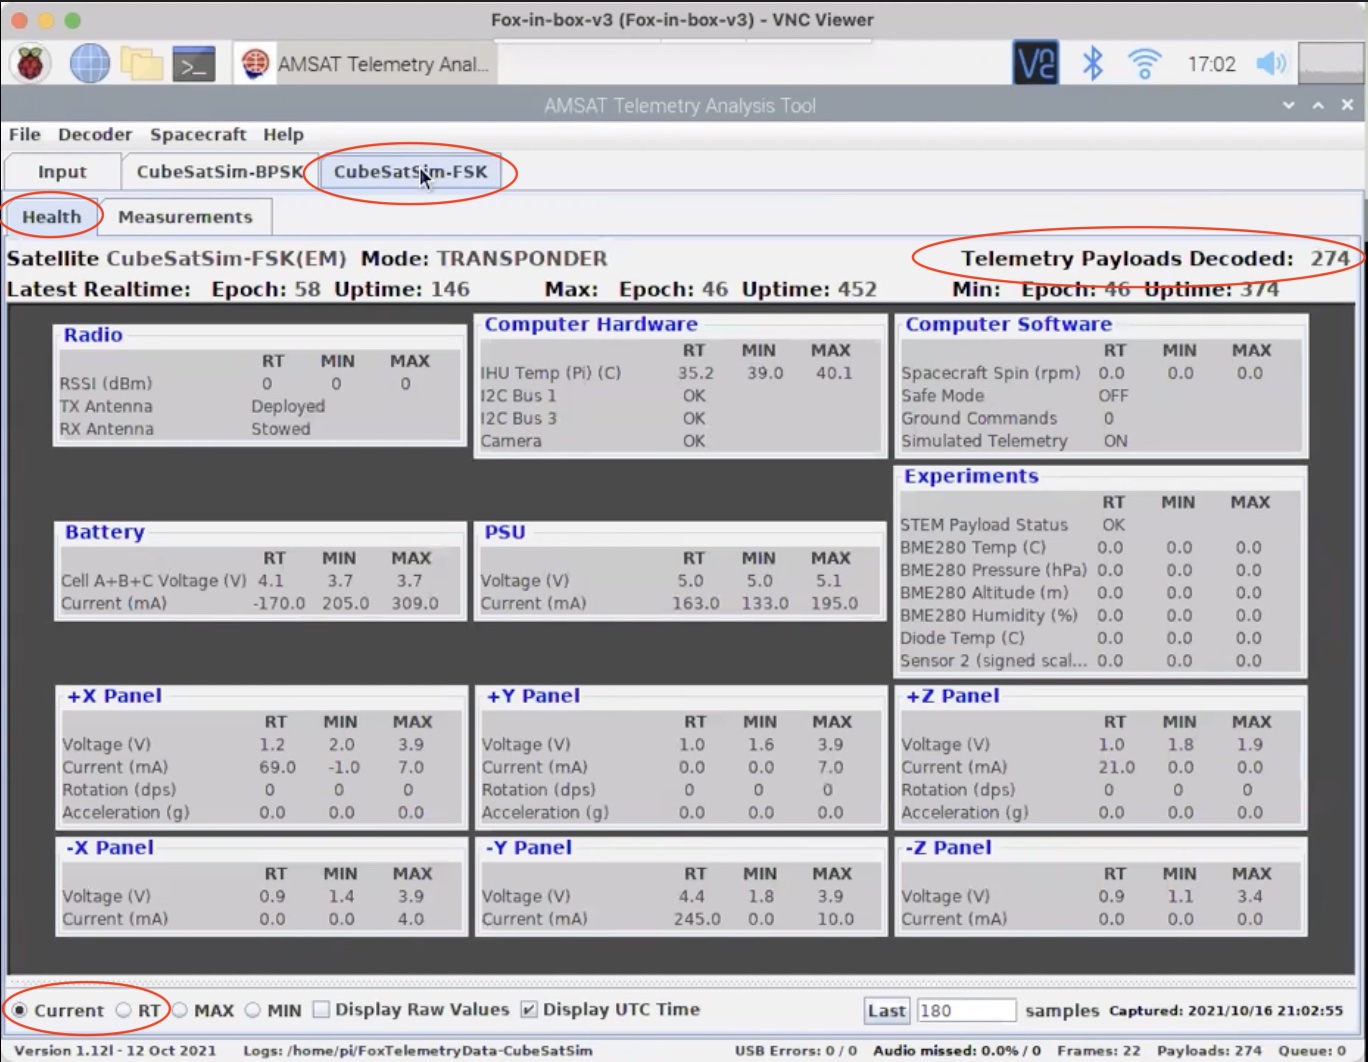The height and width of the screenshot is (1062, 1368).
Task: Click the +X Panel Acceleration (g) label
Action: coord(126,813)
